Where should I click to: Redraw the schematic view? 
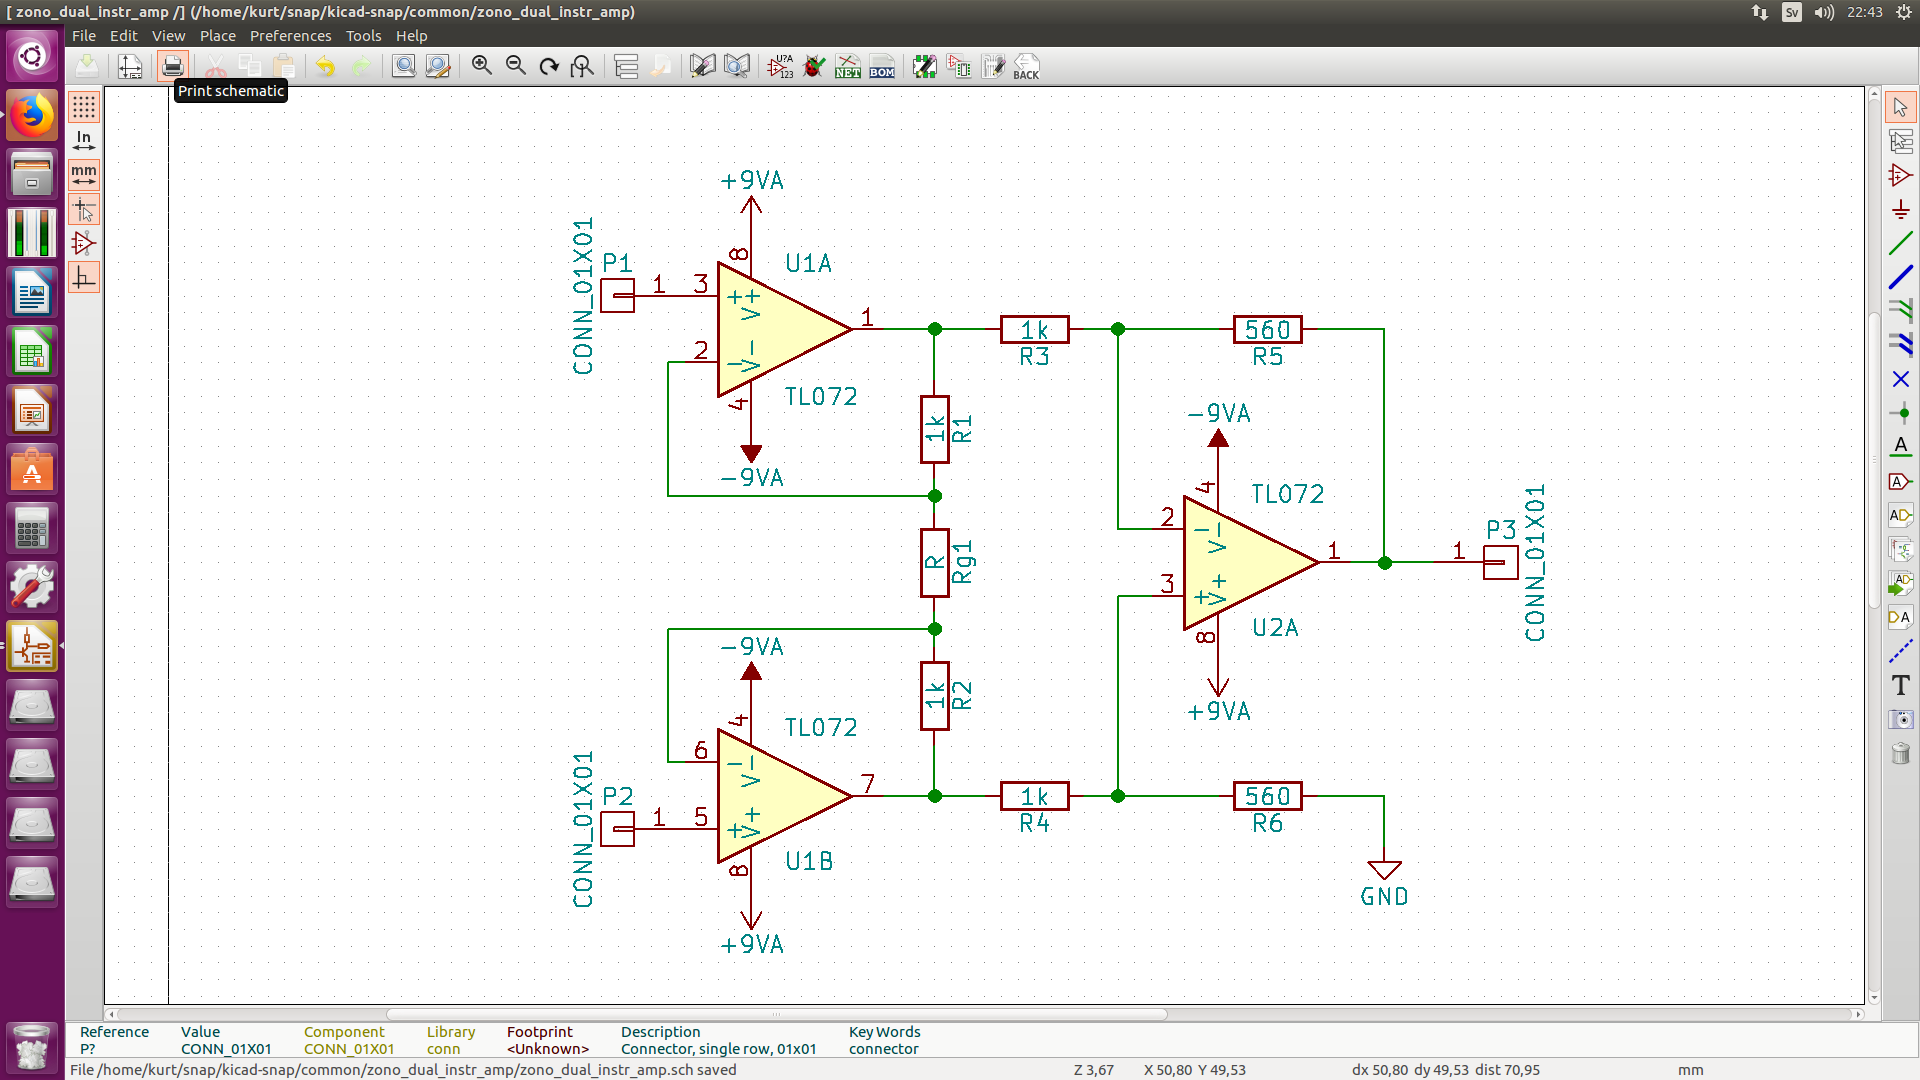tap(549, 66)
